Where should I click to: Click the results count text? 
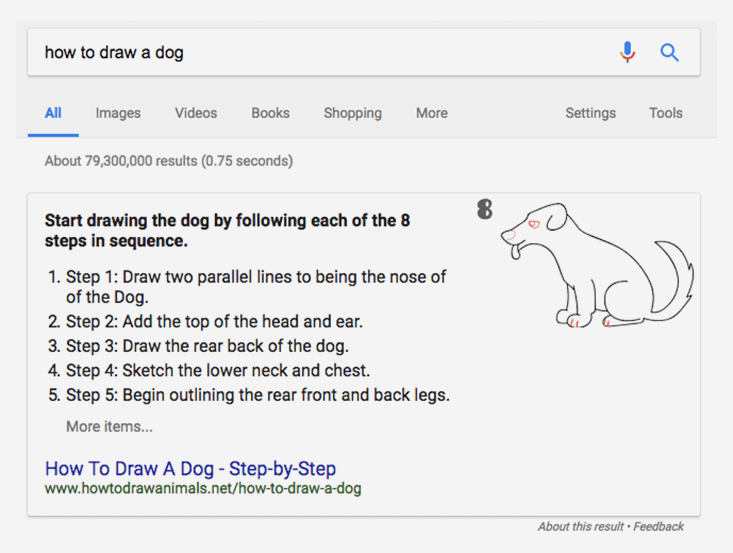tap(169, 161)
